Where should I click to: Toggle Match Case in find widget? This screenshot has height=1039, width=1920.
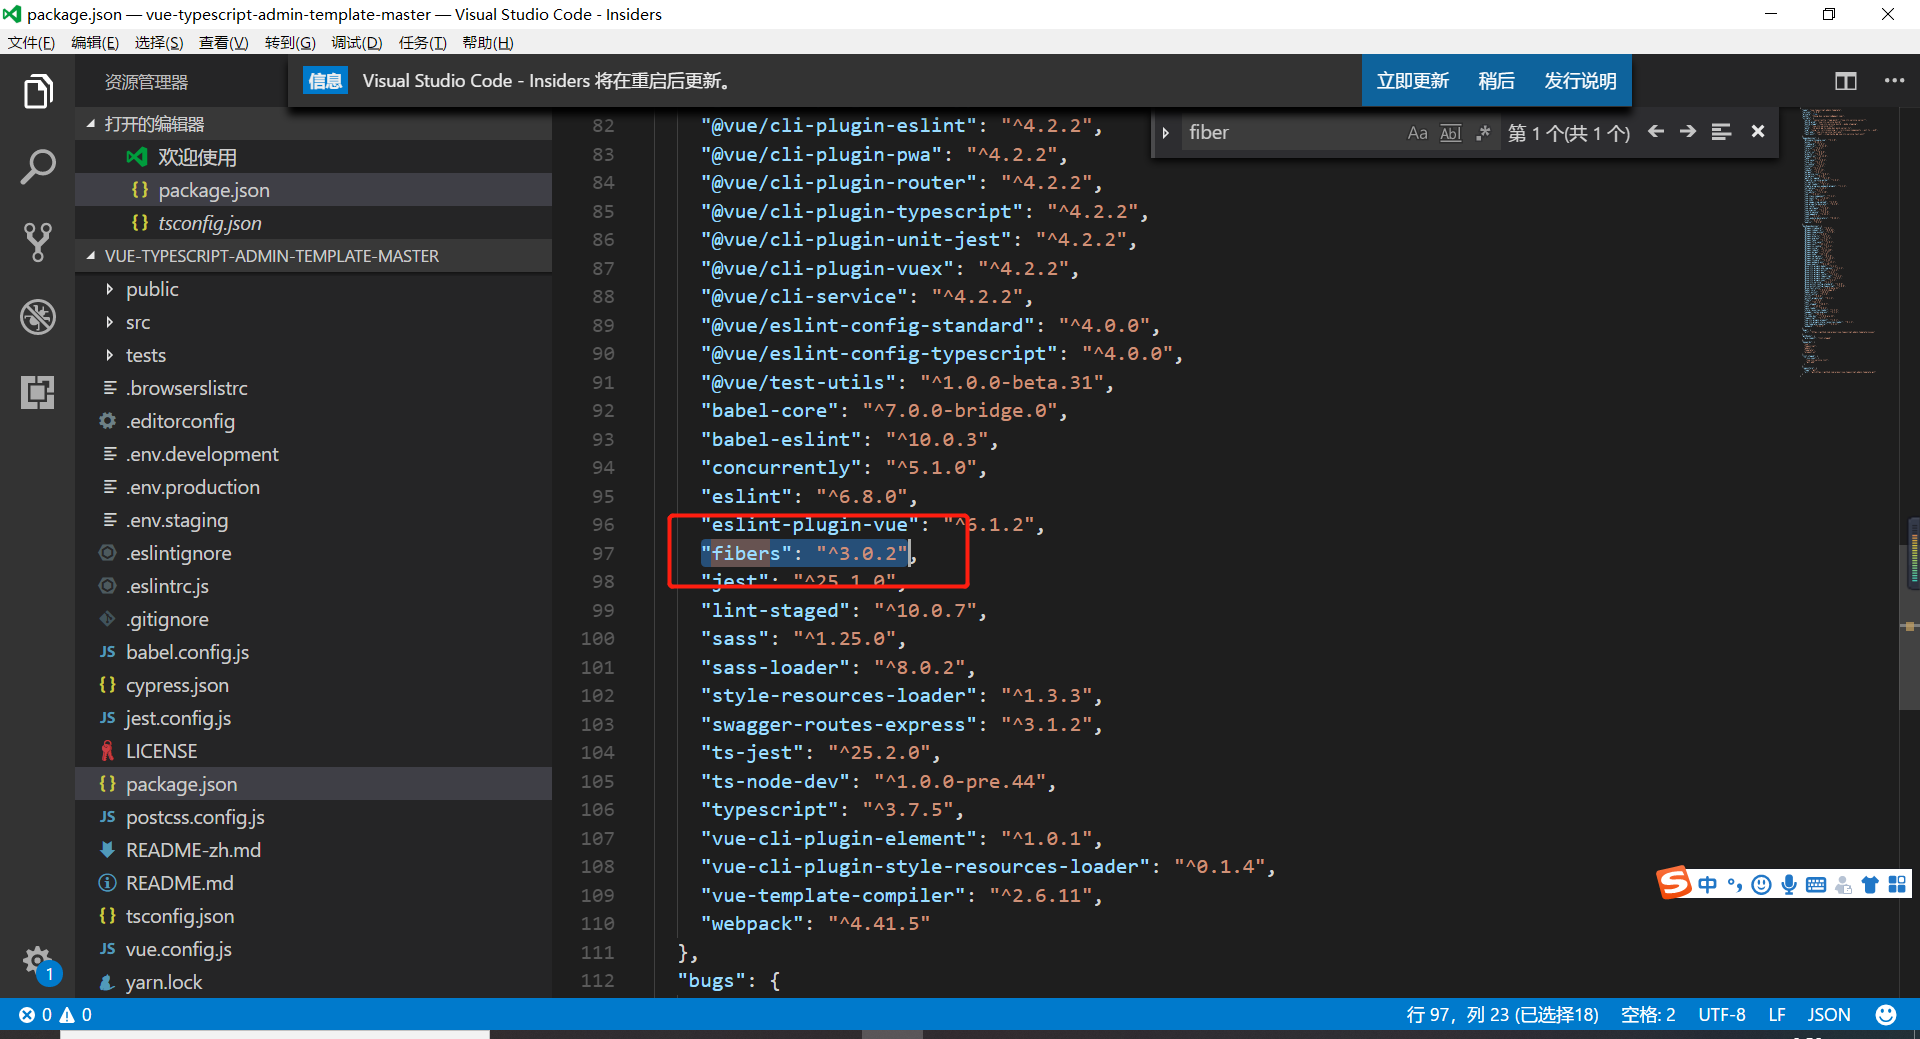coord(1417,133)
